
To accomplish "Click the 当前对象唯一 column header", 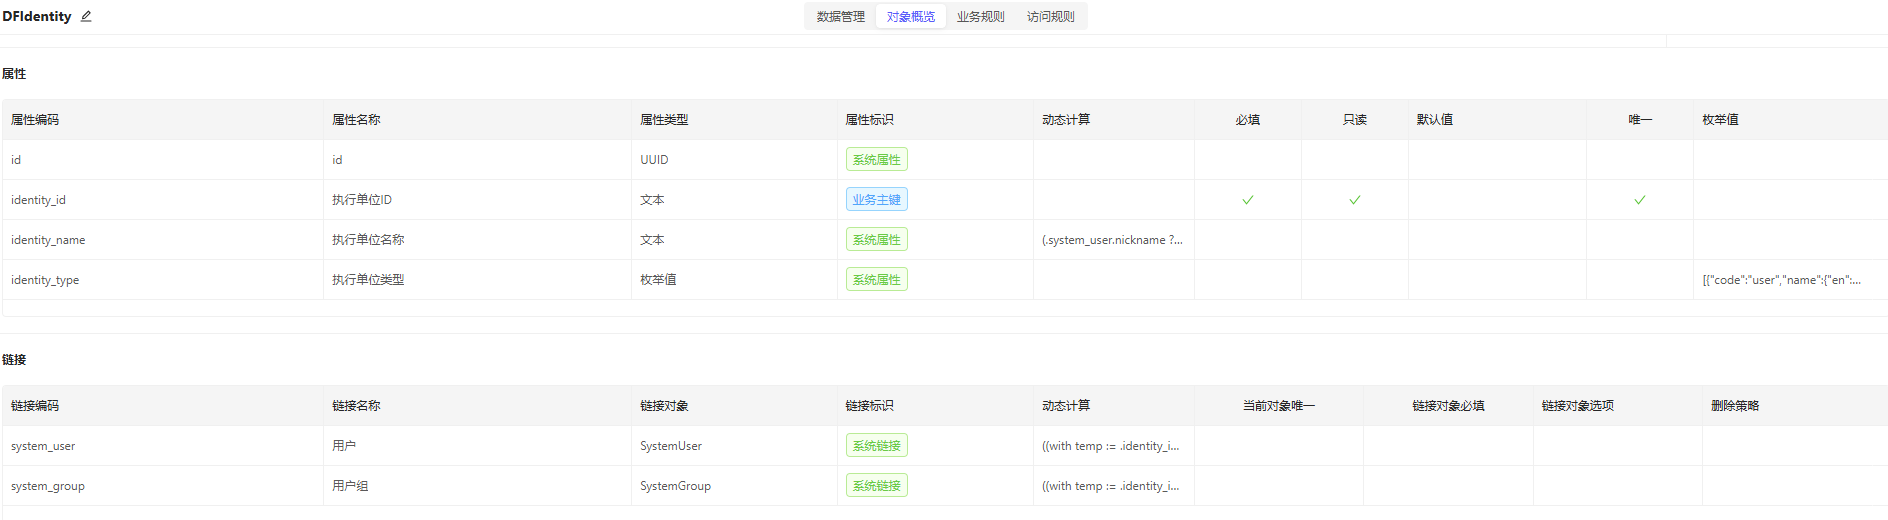I will click(1279, 405).
